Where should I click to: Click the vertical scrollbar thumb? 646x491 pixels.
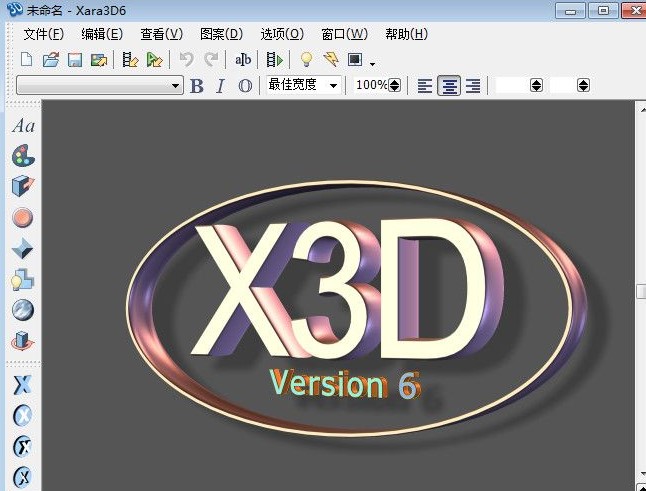click(x=641, y=291)
